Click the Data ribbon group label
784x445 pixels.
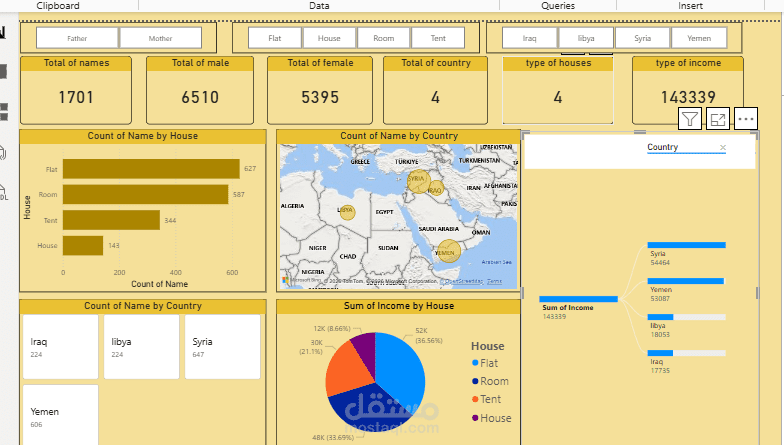click(319, 6)
